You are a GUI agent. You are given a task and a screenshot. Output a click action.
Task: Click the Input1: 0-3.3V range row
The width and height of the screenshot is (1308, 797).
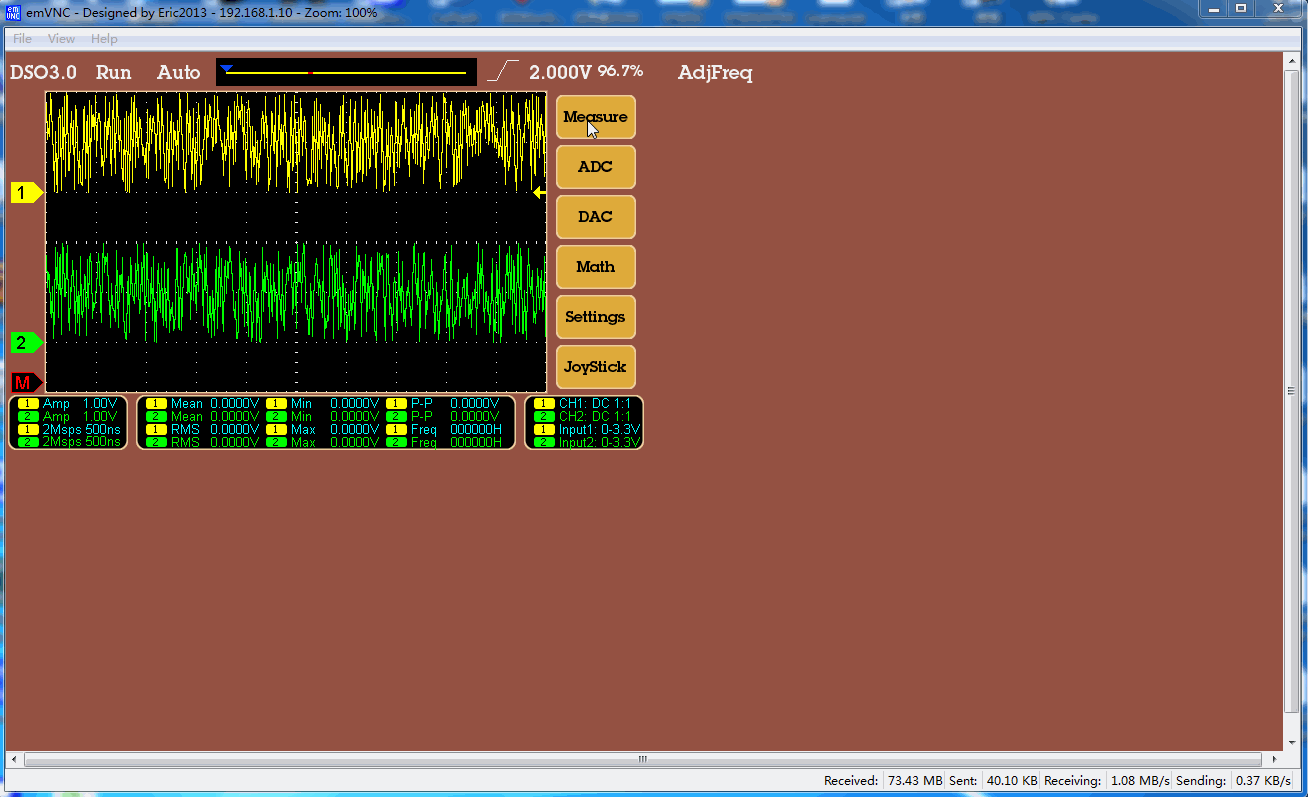pos(586,429)
